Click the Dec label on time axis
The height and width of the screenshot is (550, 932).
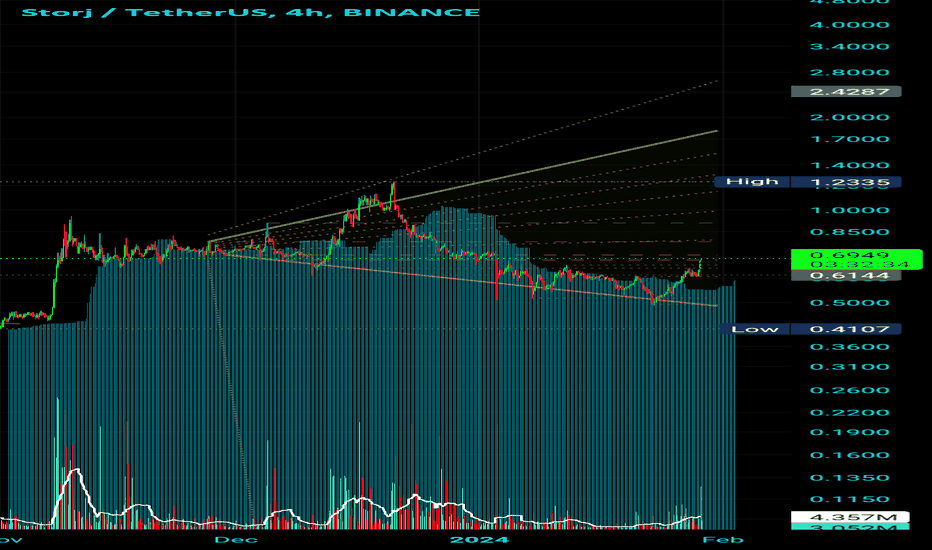pyautogui.click(x=236, y=540)
